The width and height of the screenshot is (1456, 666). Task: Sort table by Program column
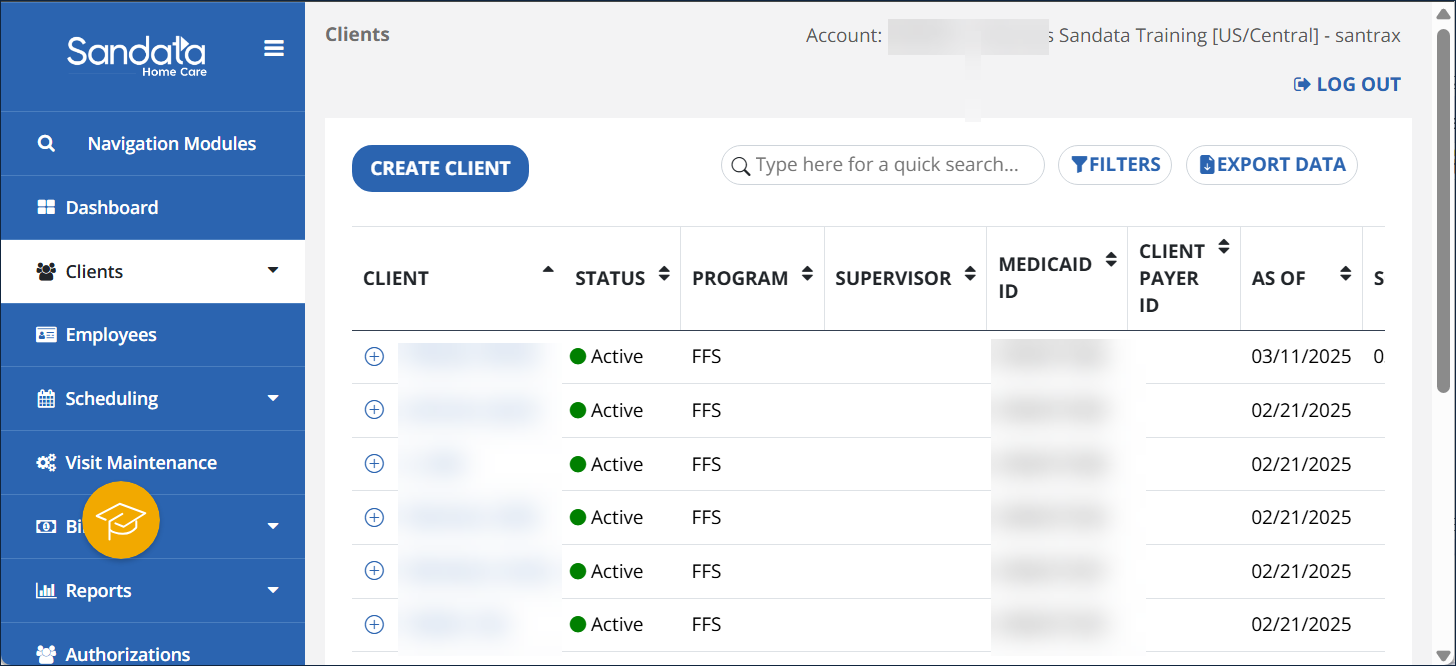807,275
